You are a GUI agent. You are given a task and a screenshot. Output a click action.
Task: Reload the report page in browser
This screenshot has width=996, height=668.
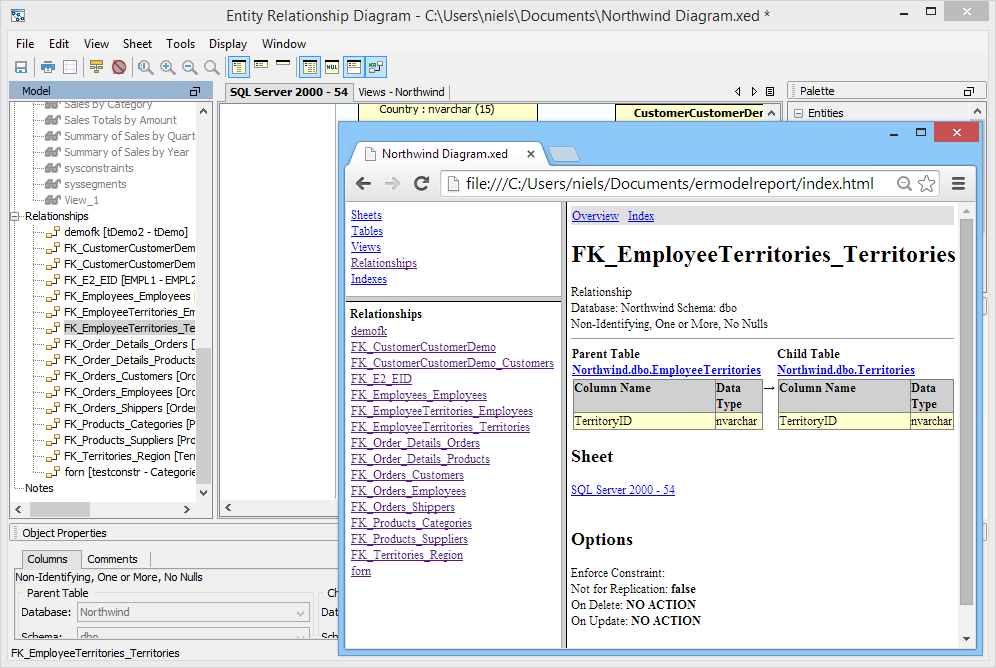(422, 184)
